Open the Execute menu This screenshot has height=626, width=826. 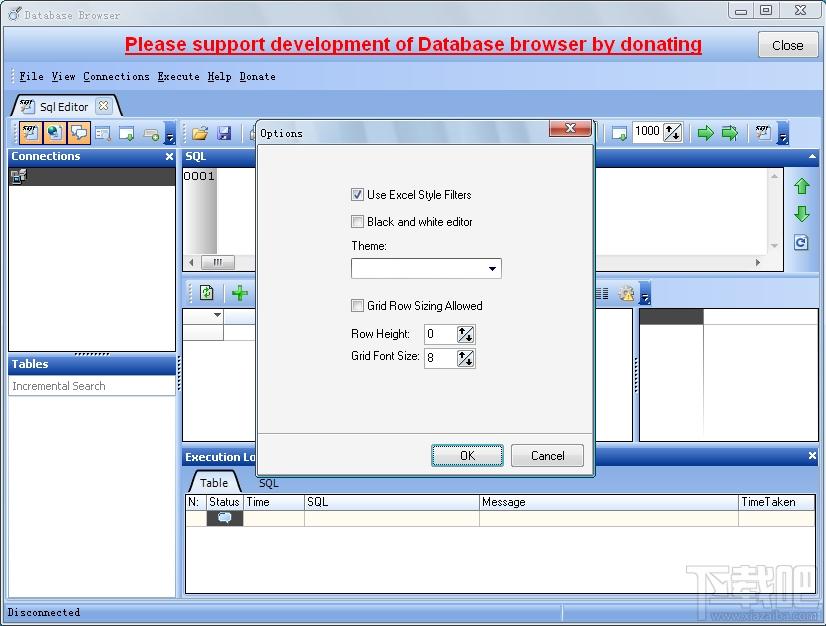click(x=178, y=76)
